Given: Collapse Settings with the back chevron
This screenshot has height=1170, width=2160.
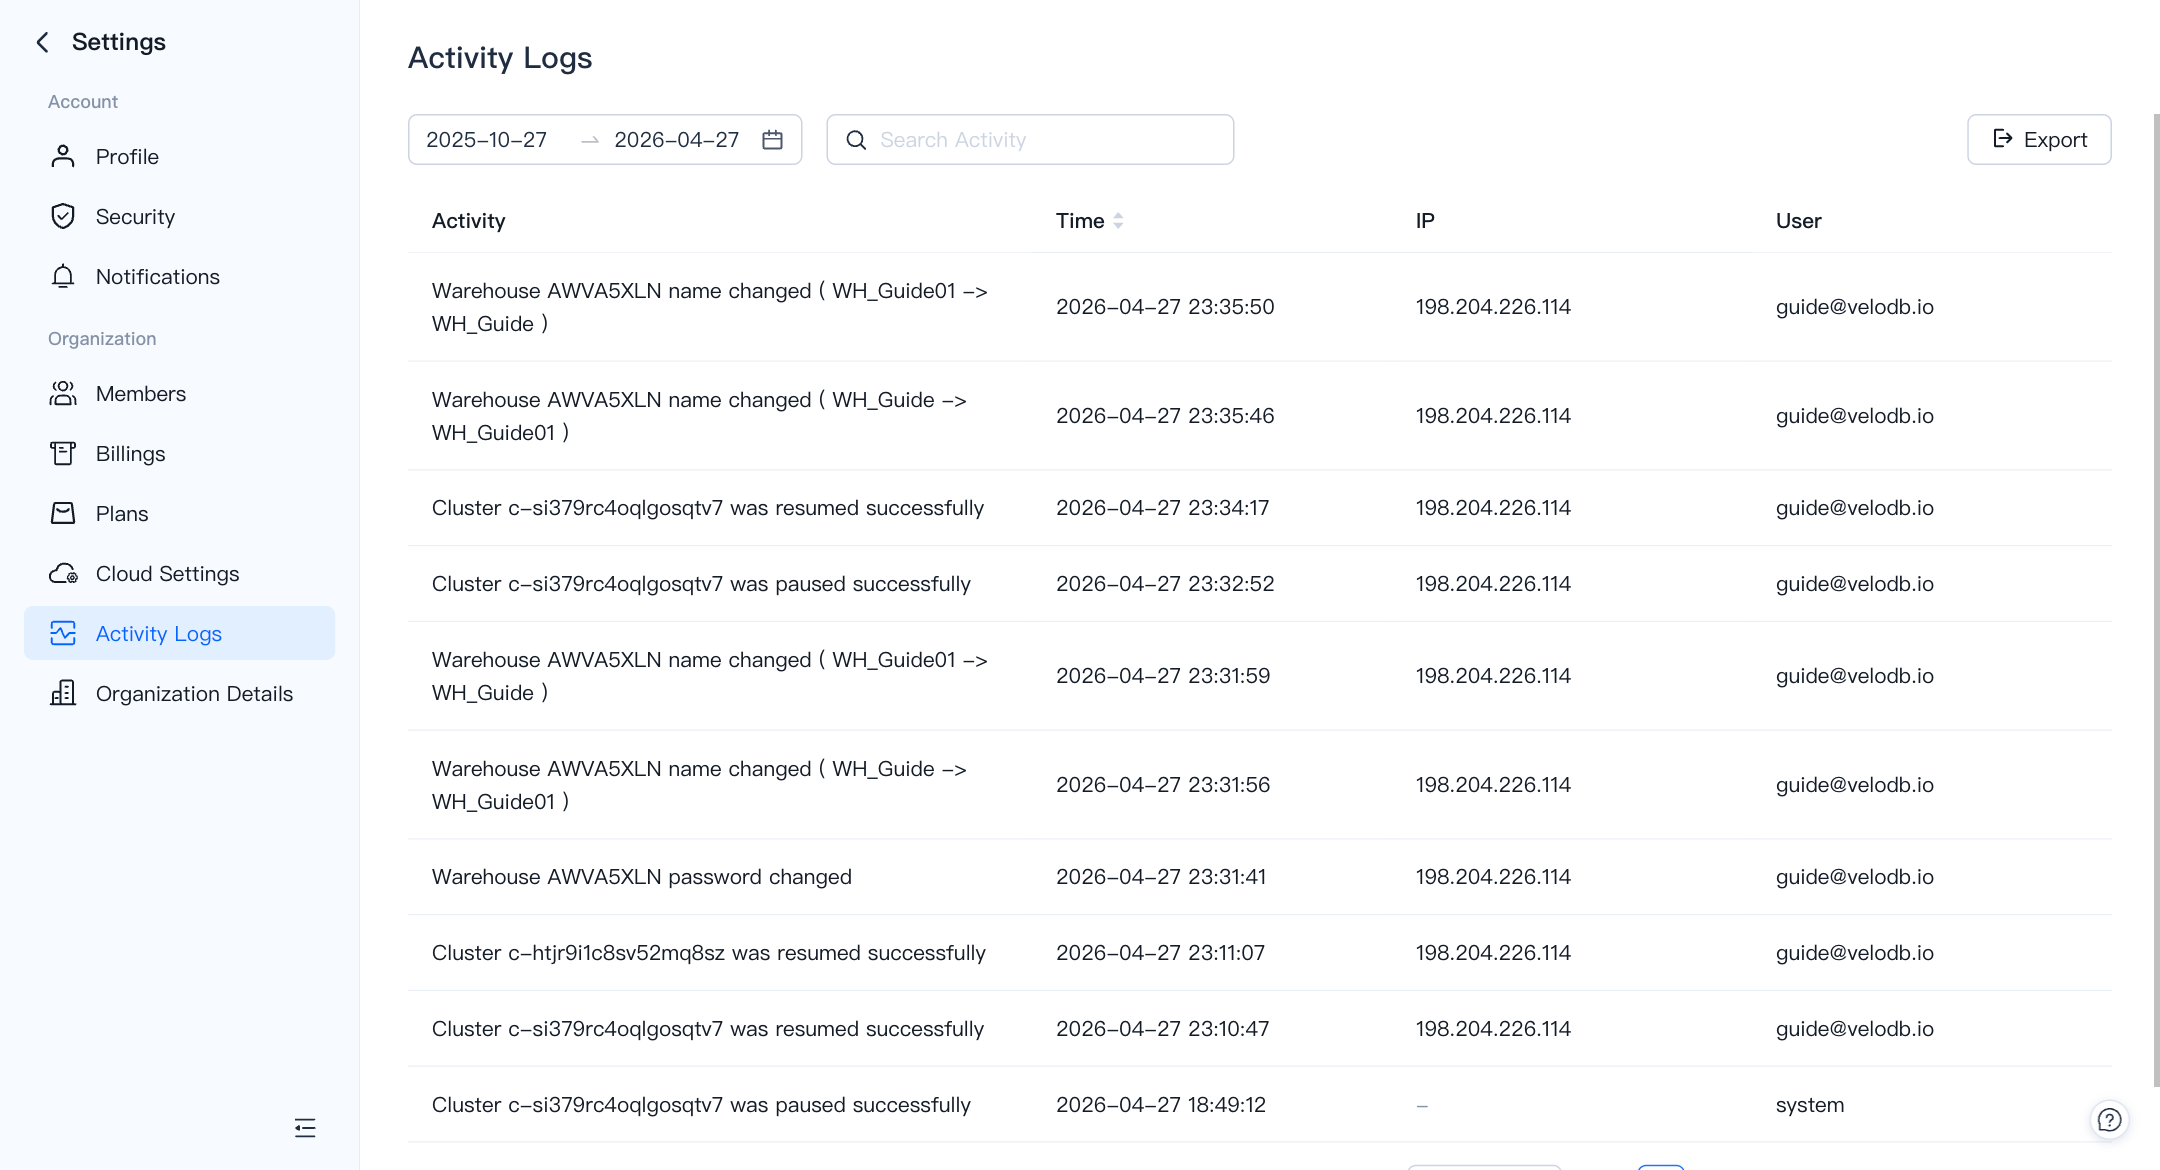Looking at the screenshot, I should [x=42, y=41].
